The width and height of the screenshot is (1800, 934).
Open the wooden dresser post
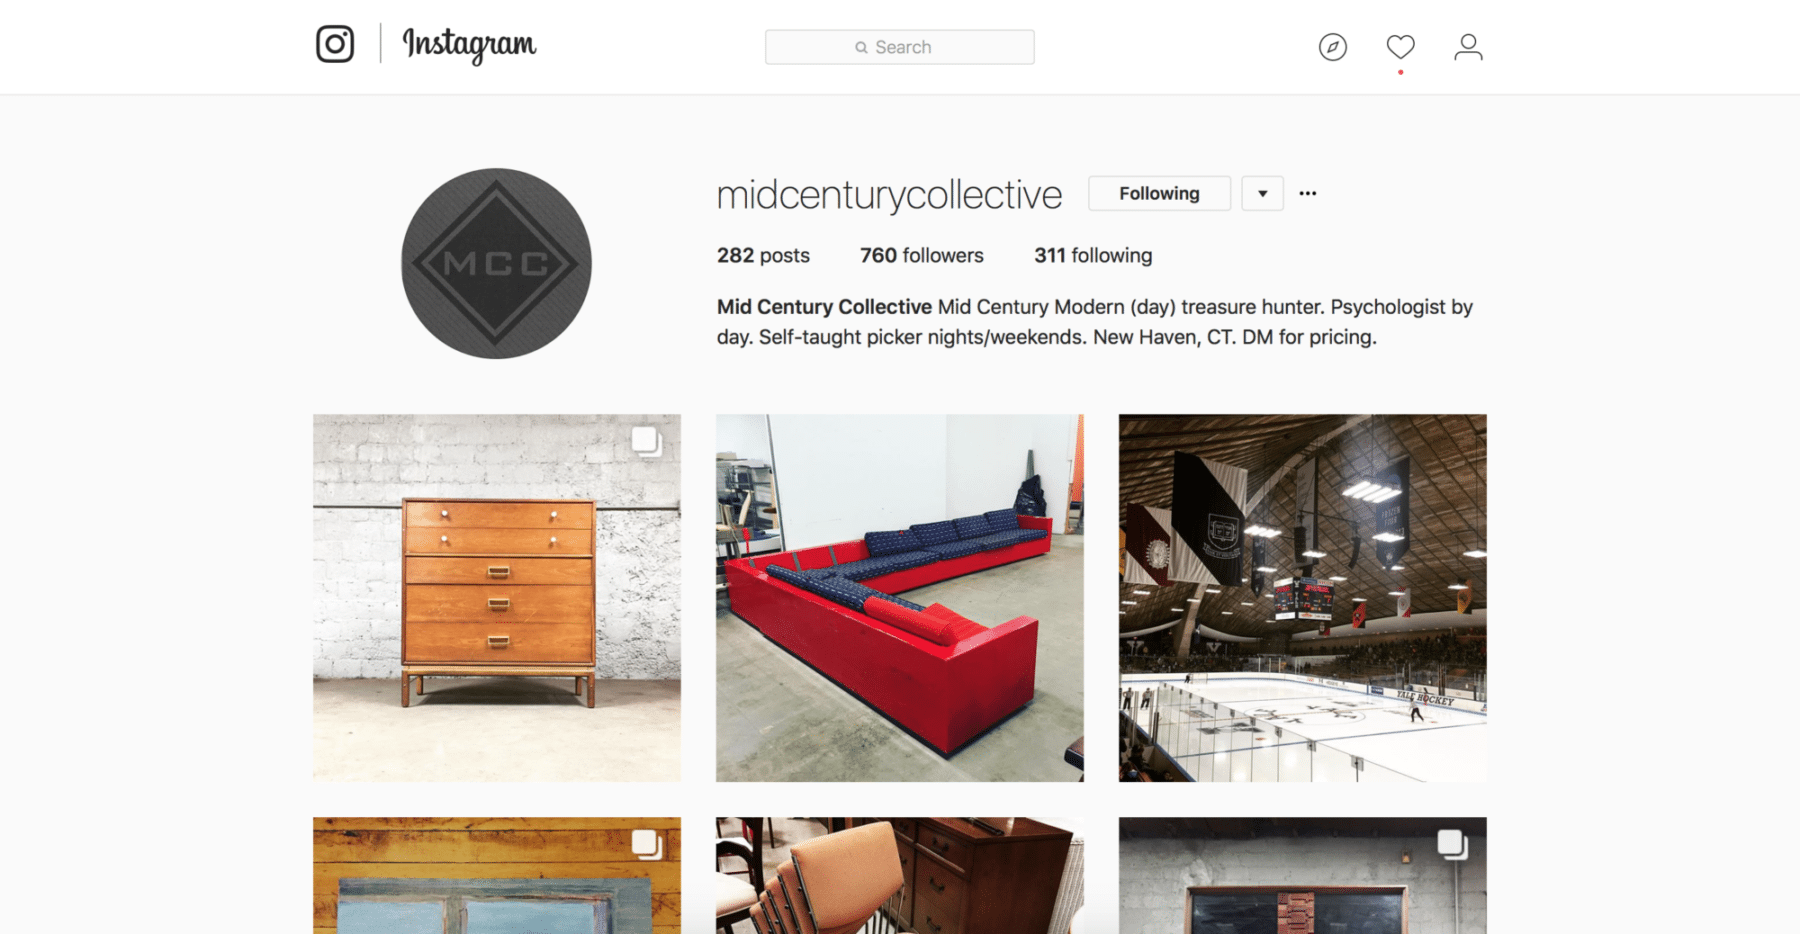[x=497, y=598]
